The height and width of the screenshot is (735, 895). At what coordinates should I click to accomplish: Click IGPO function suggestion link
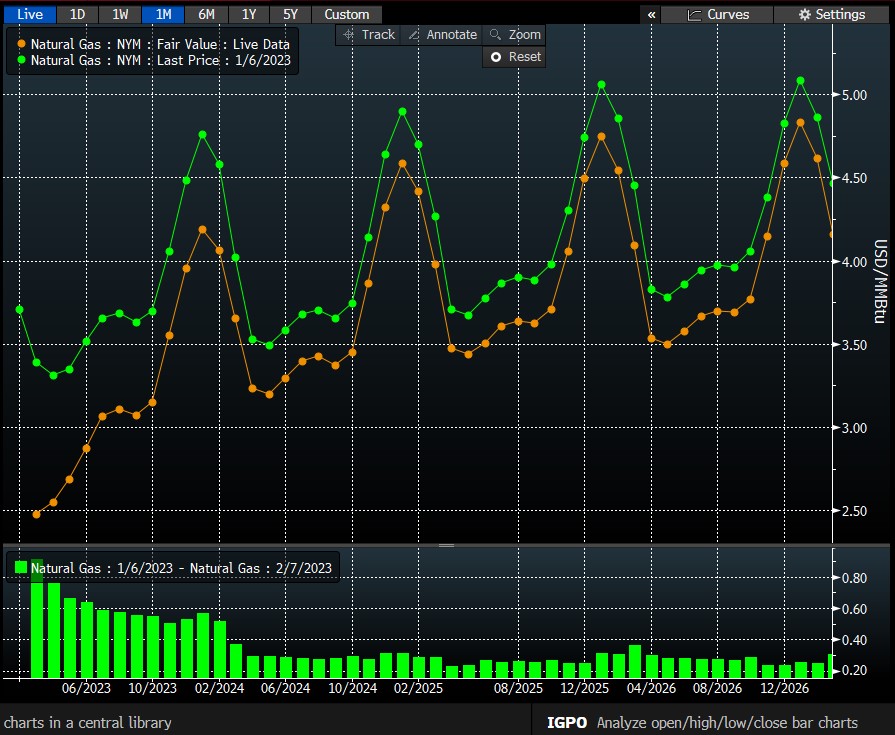coord(568,722)
